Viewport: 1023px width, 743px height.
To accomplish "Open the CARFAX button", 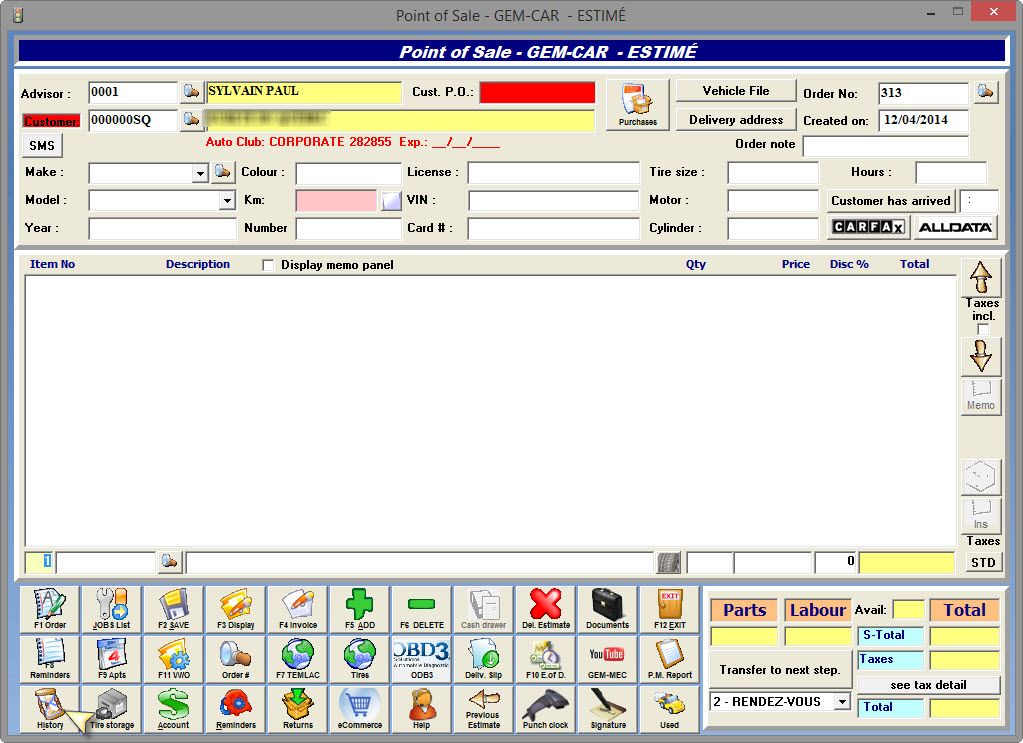I will (868, 227).
